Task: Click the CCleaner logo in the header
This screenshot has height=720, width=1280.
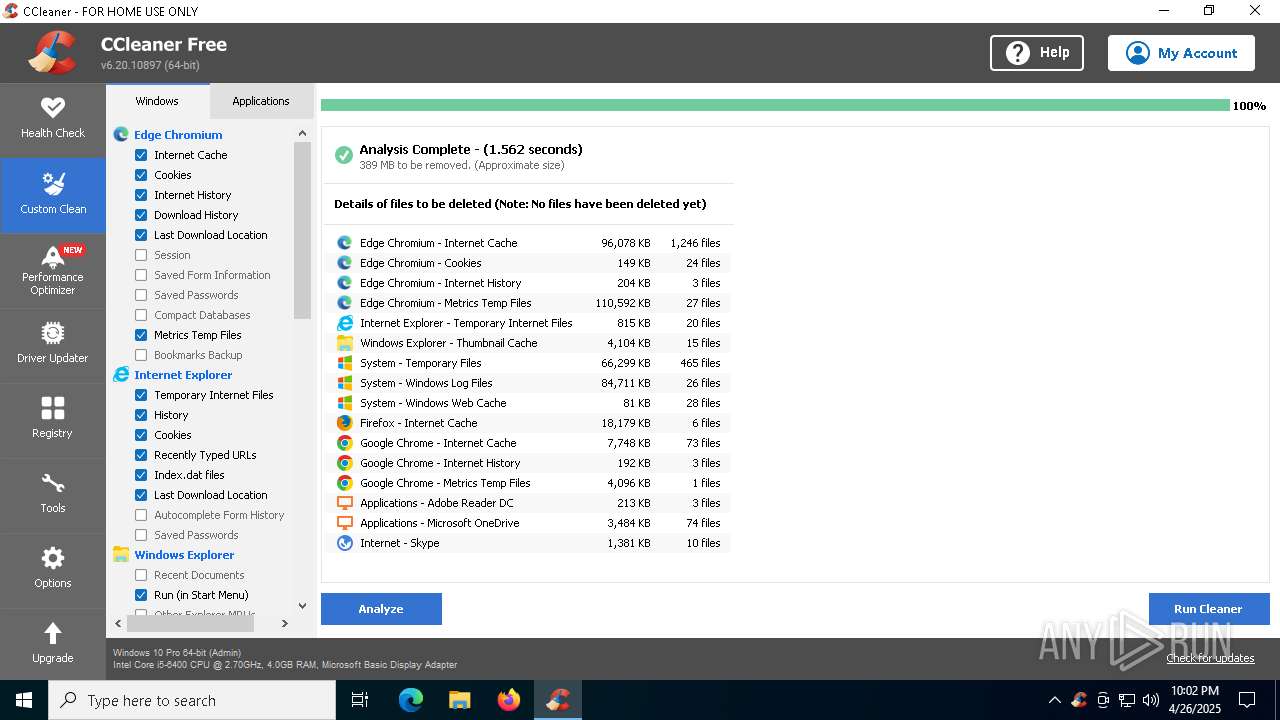Action: pyautogui.click(x=52, y=52)
